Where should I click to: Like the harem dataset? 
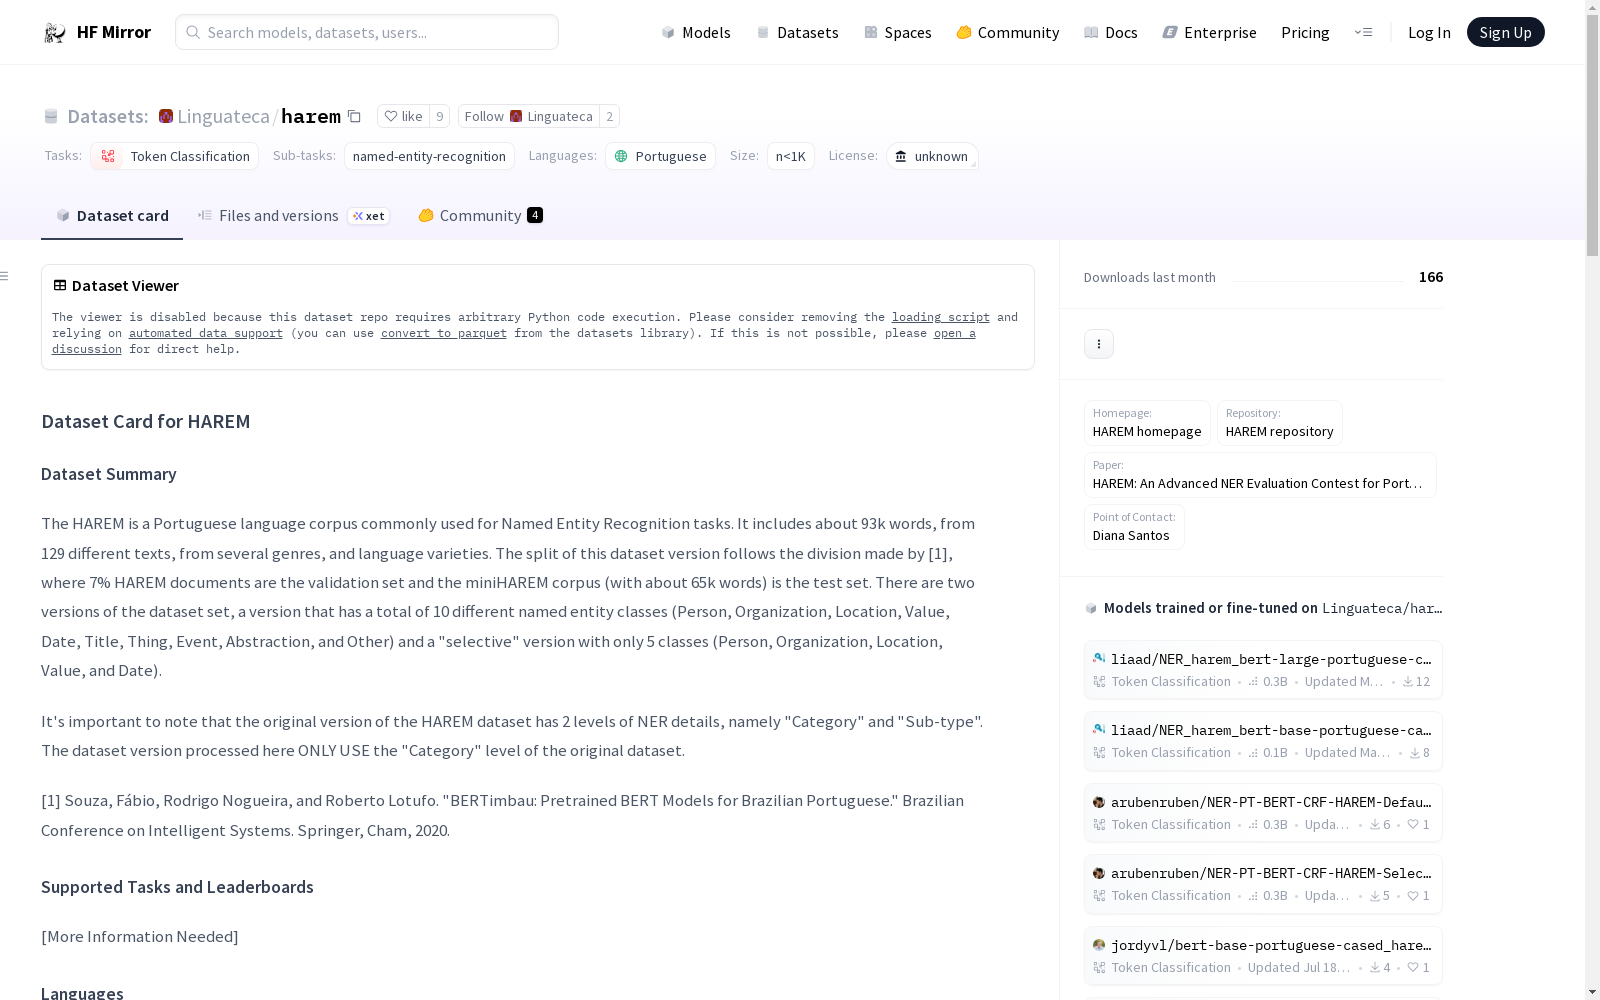(x=404, y=116)
